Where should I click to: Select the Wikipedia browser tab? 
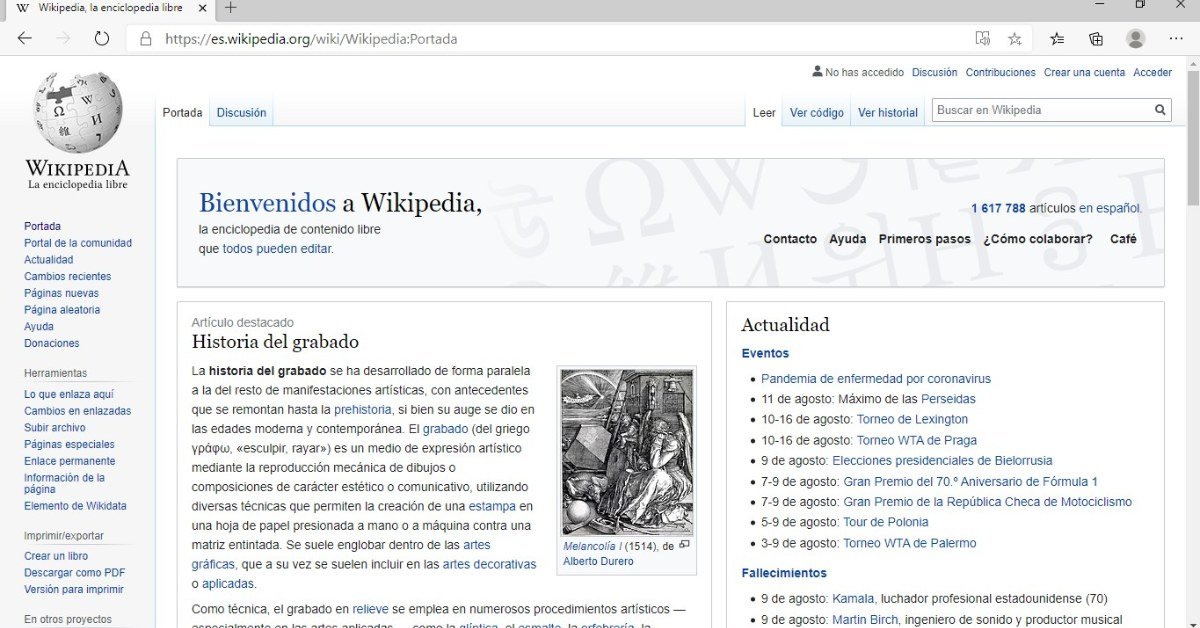tap(112, 8)
